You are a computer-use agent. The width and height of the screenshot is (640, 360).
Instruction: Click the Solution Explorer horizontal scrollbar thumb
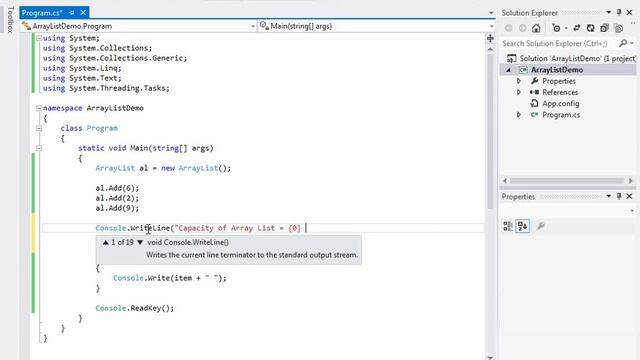tap(567, 181)
